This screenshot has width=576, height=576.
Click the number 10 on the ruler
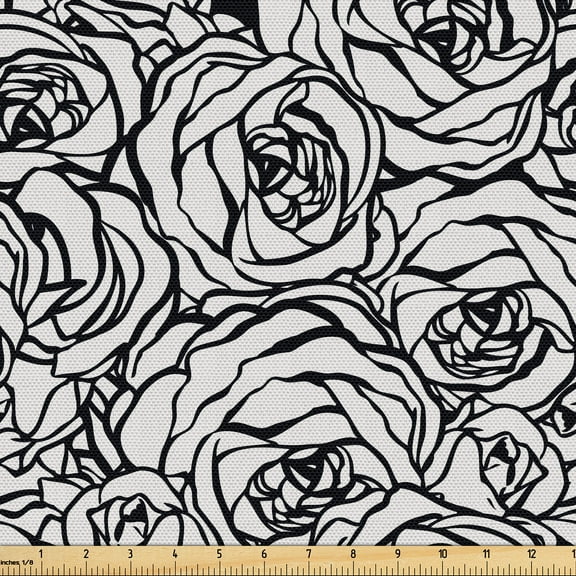(443, 554)
